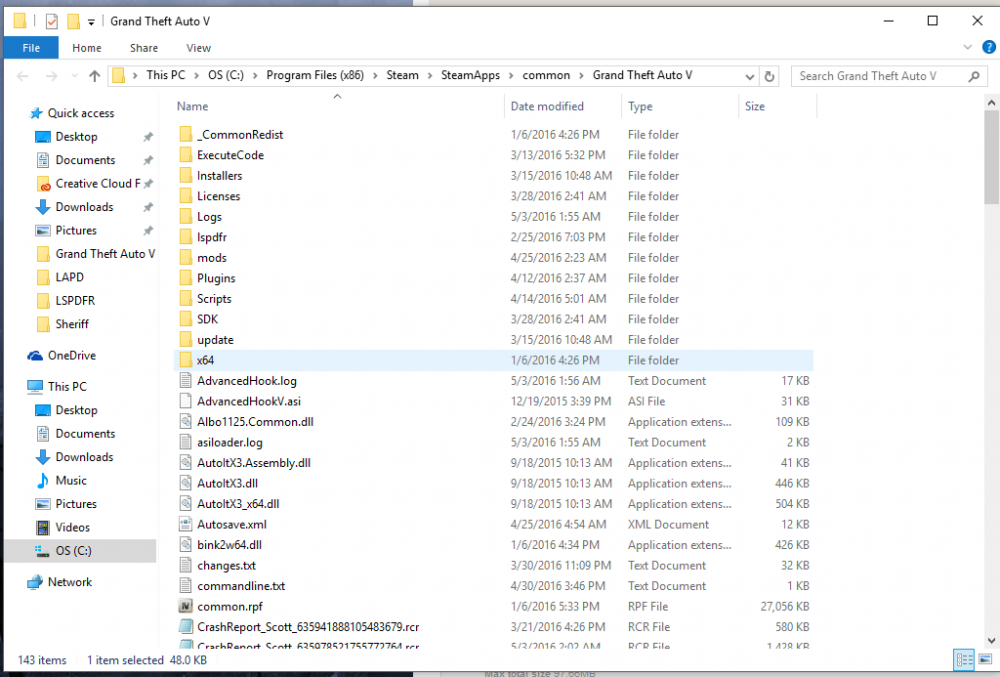
Task: Go up one folder level arrow
Action: [94, 76]
